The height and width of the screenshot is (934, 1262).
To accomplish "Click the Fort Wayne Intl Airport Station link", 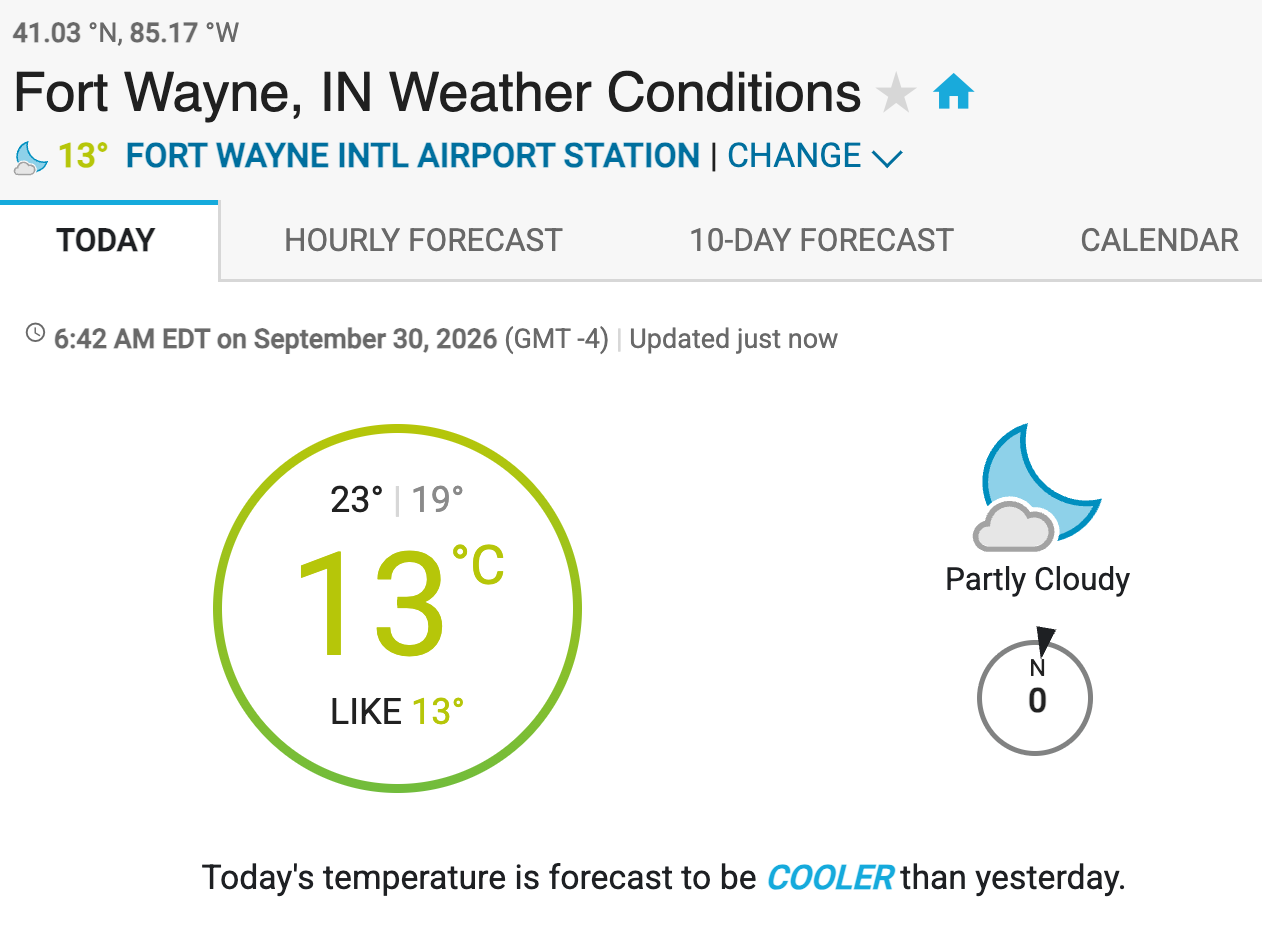I will coord(413,156).
